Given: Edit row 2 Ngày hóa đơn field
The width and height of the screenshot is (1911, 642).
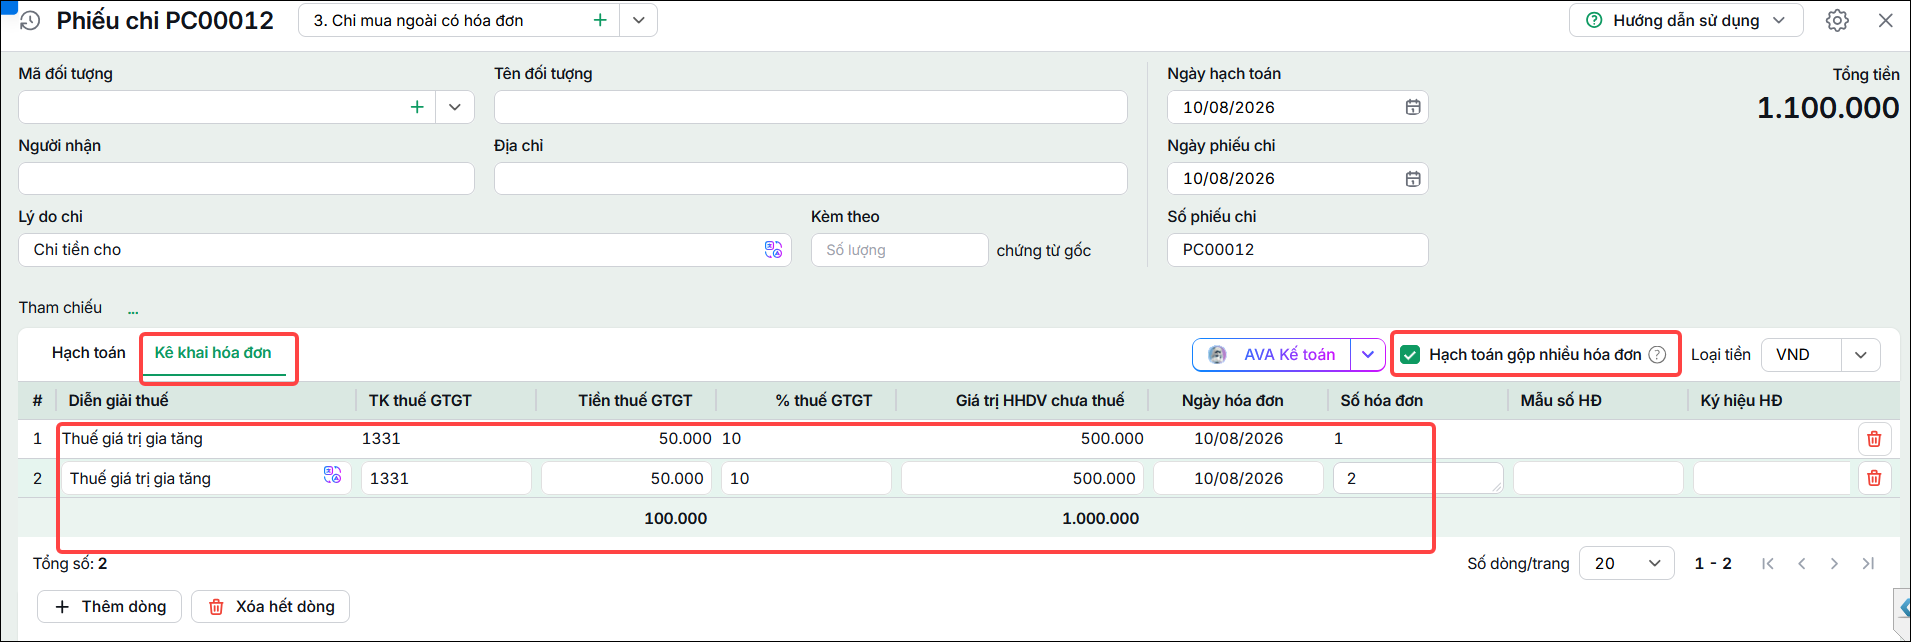Looking at the screenshot, I should tap(1238, 478).
